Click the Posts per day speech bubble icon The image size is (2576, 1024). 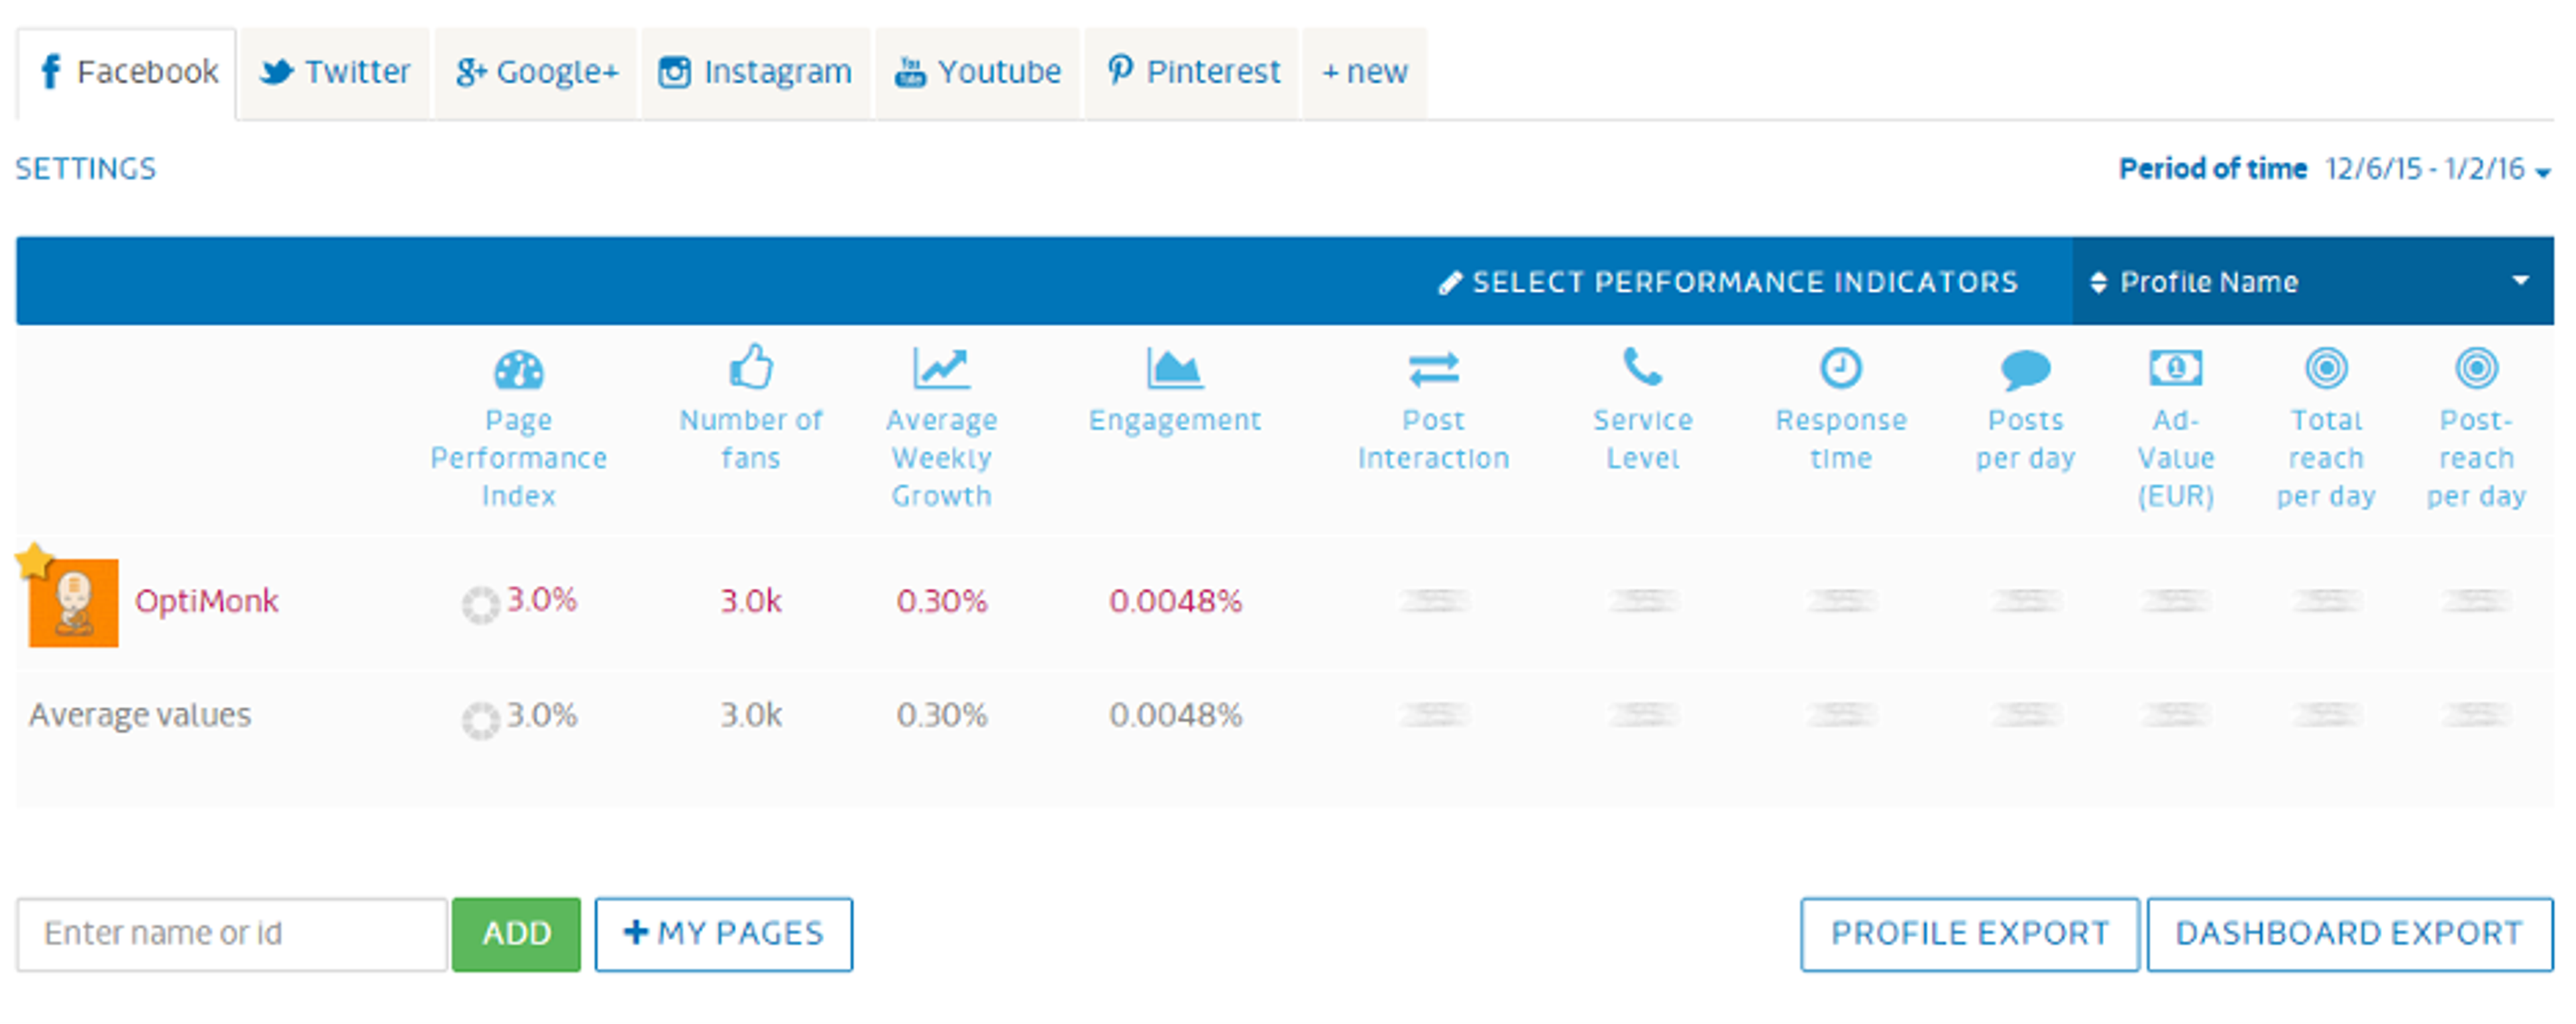[x=2026, y=369]
